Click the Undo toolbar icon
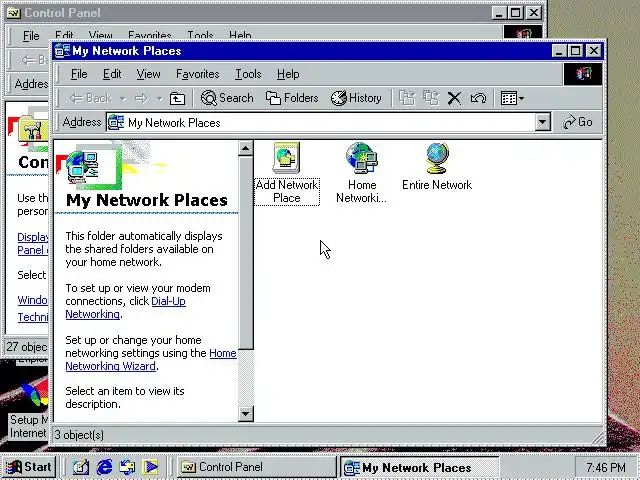The image size is (640, 480). (x=478, y=98)
